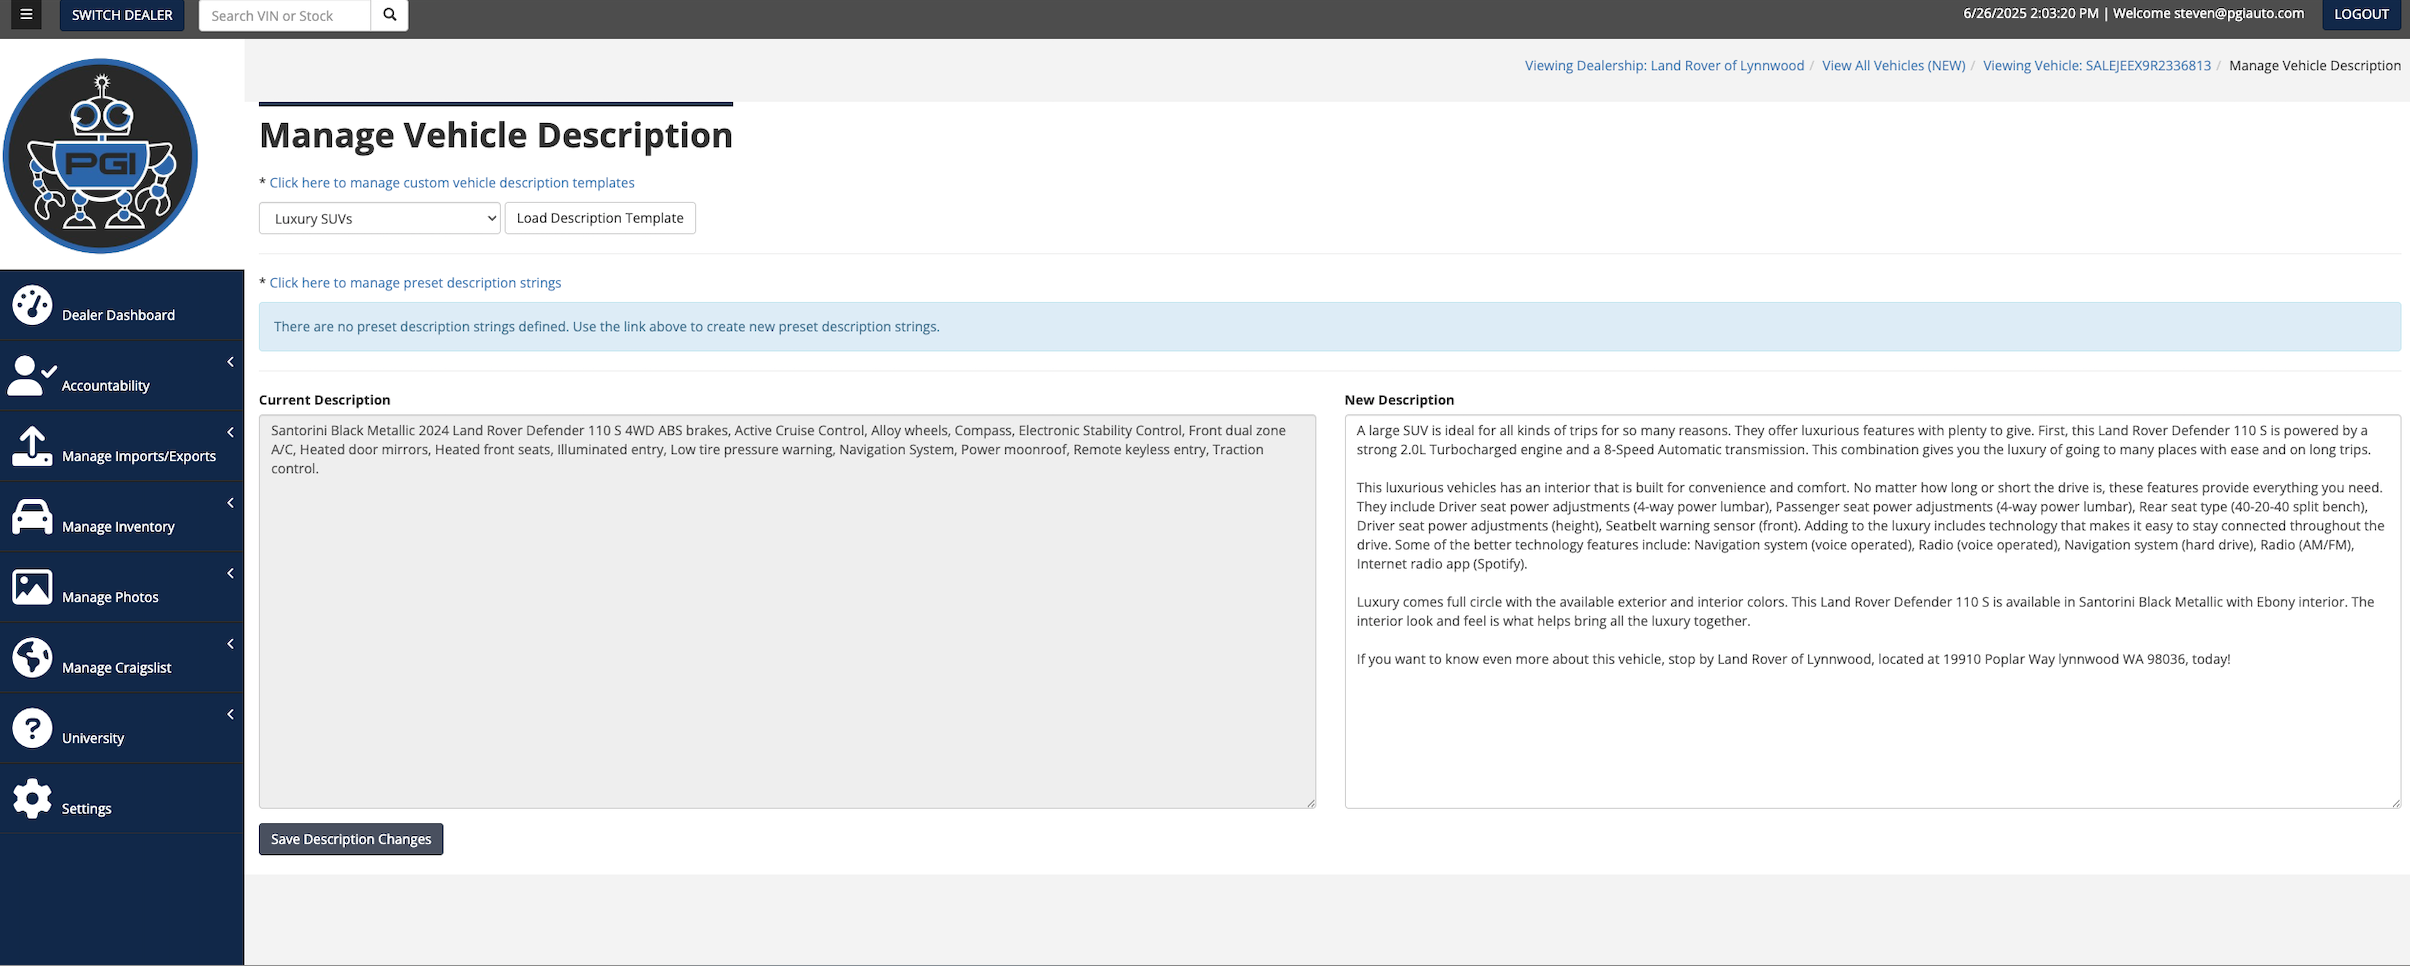Open Settings gear icon
Image resolution: width=2410 pixels, height=966 pixels.
32,799
